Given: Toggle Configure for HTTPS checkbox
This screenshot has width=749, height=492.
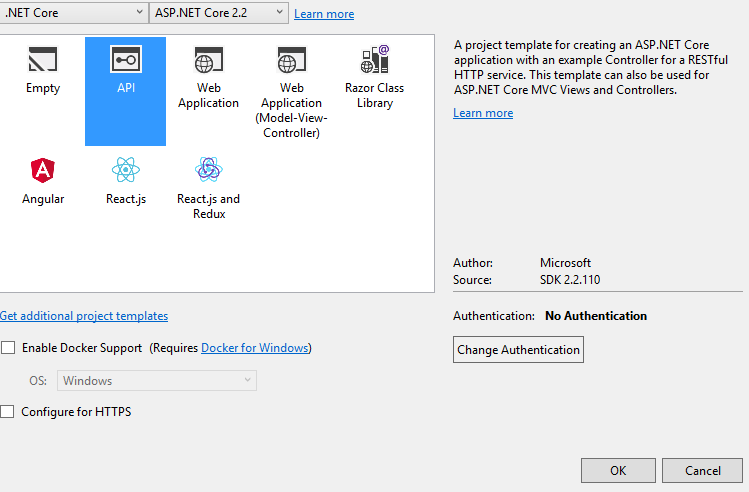Looking at the screenshot, I should (x=7, y=412).
